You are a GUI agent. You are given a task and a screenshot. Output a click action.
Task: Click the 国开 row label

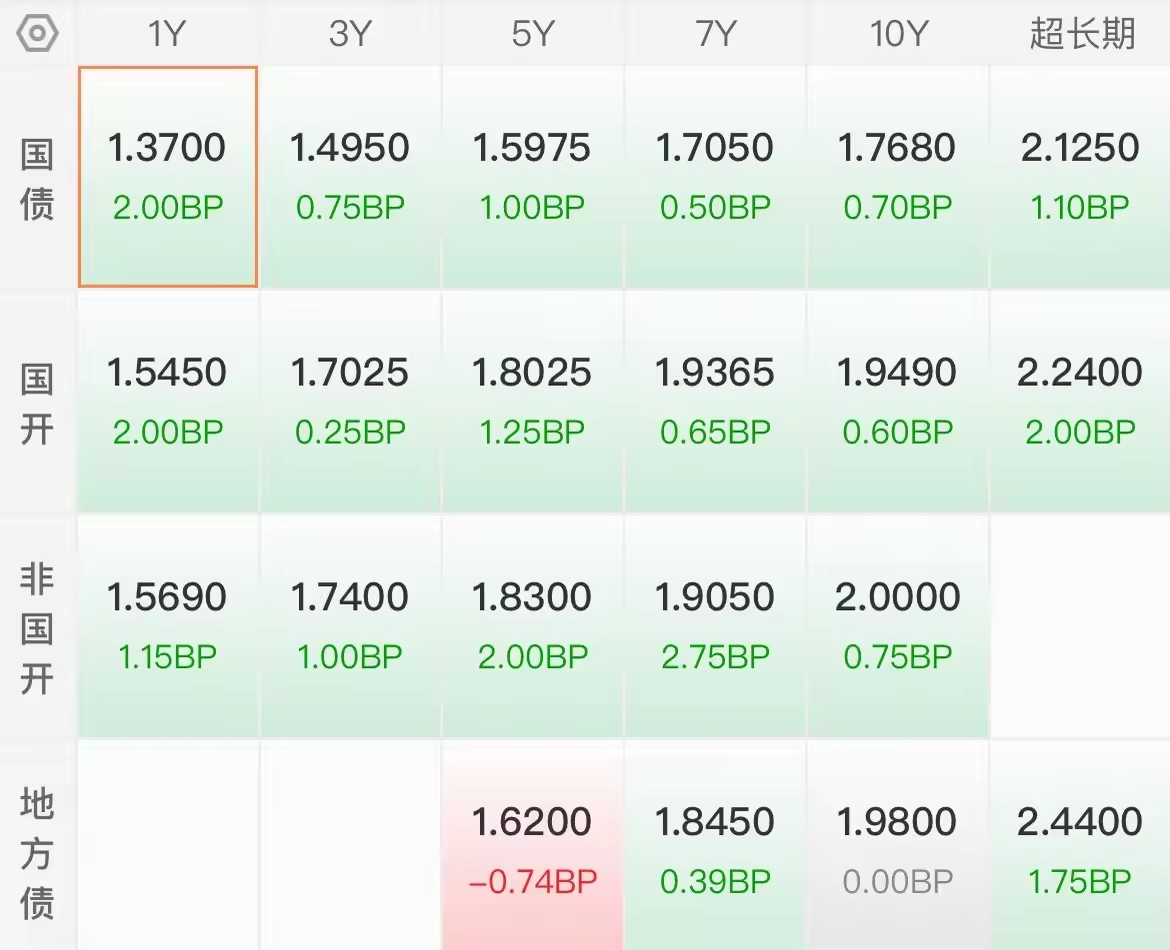pos(38,403)
